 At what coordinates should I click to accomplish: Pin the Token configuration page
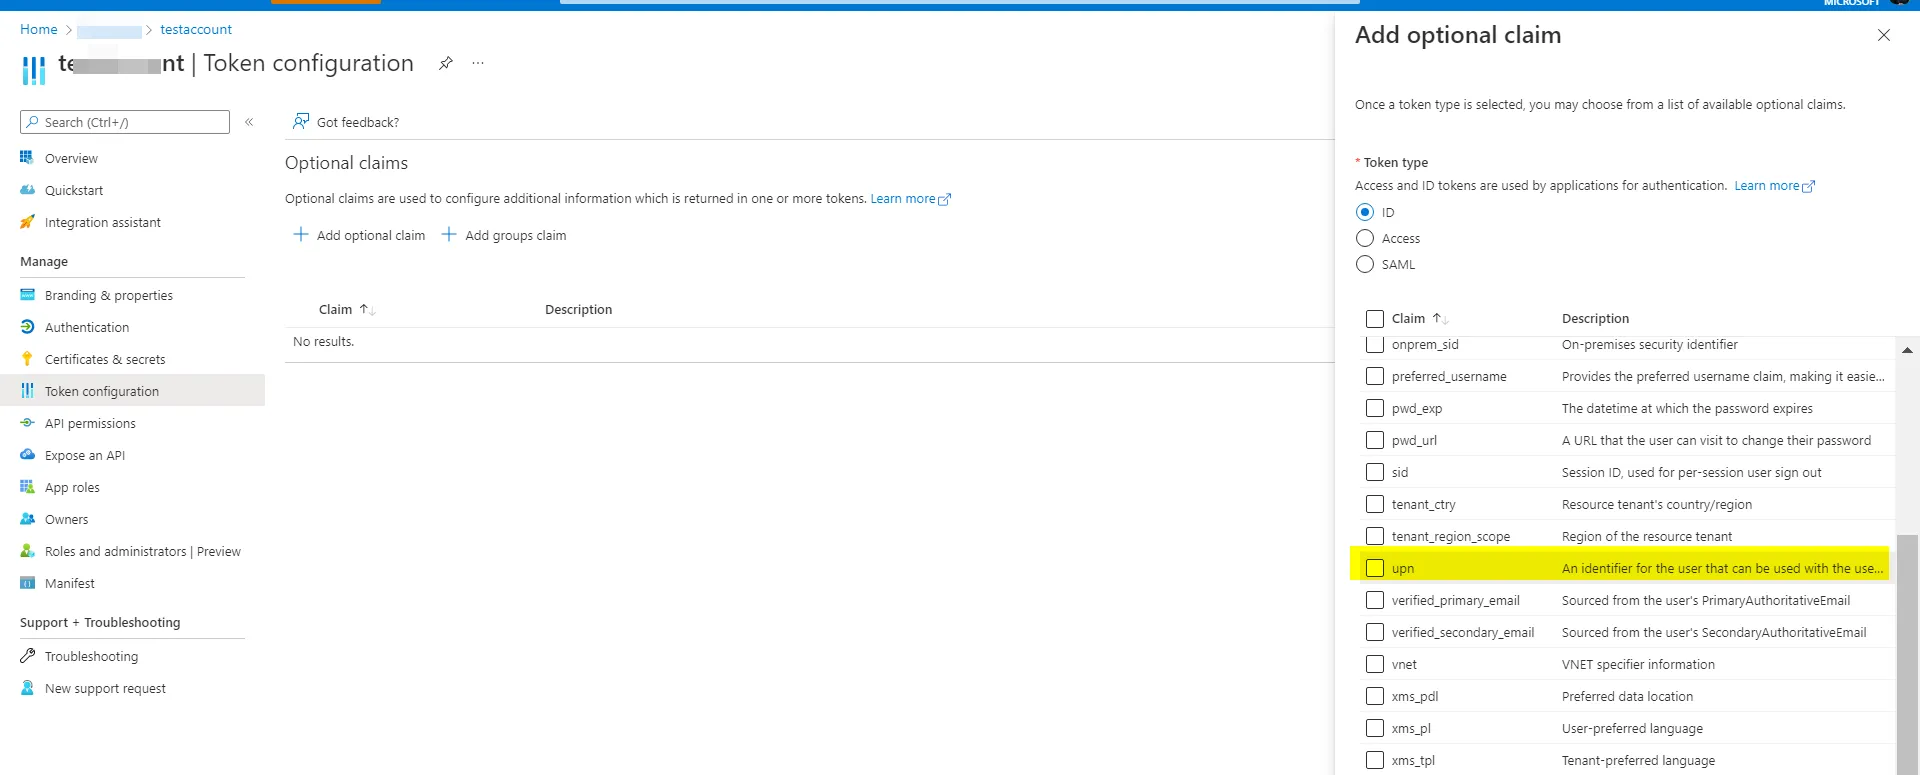click(446, 63)
